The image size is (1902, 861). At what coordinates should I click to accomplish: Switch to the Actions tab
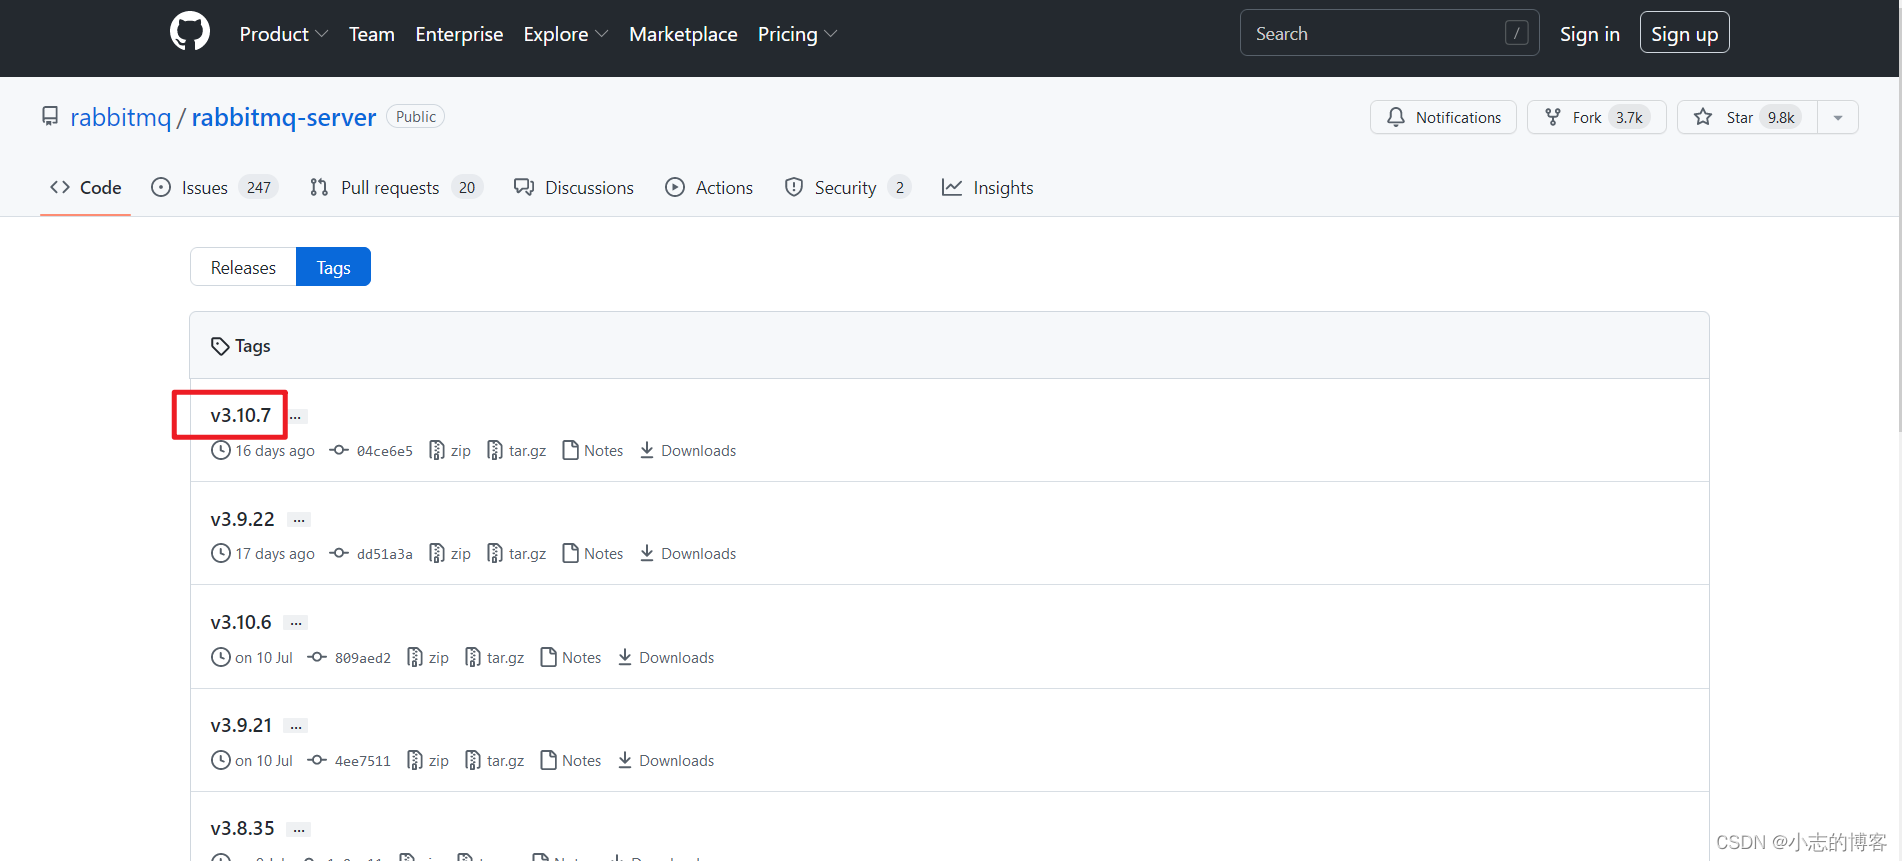tap(709, 187)
